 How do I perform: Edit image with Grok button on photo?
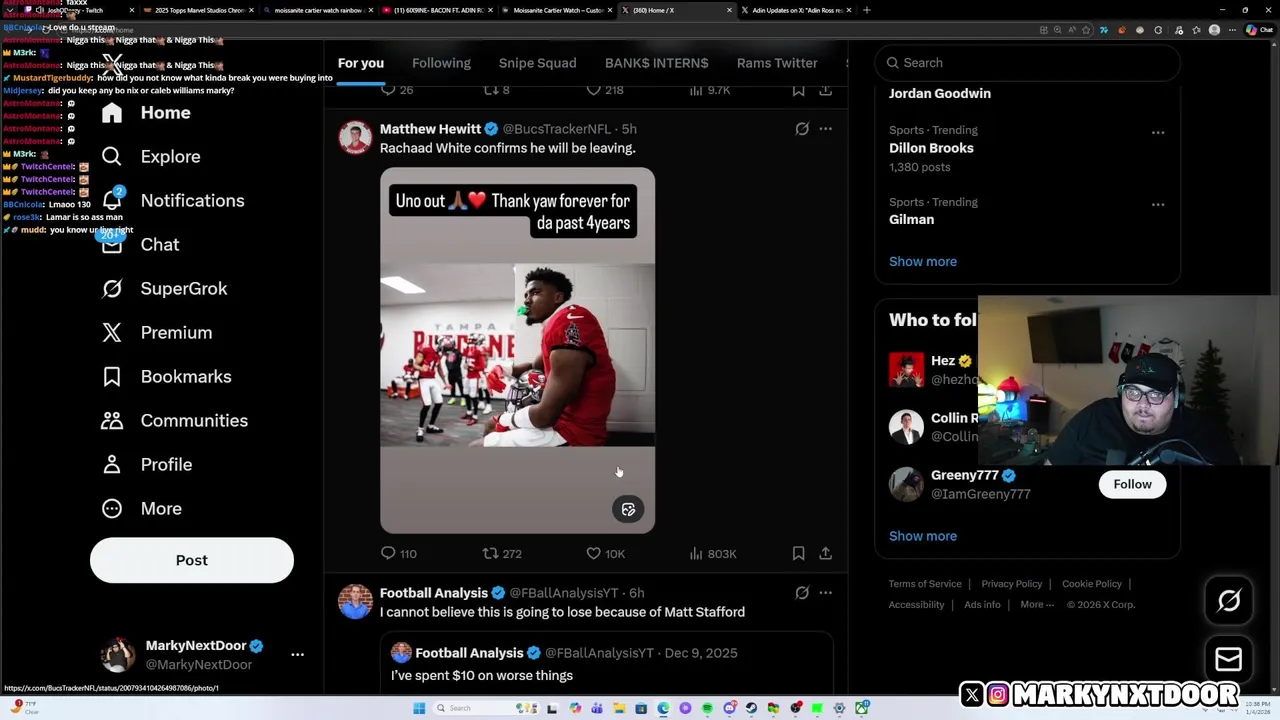[x=628, y=510]
